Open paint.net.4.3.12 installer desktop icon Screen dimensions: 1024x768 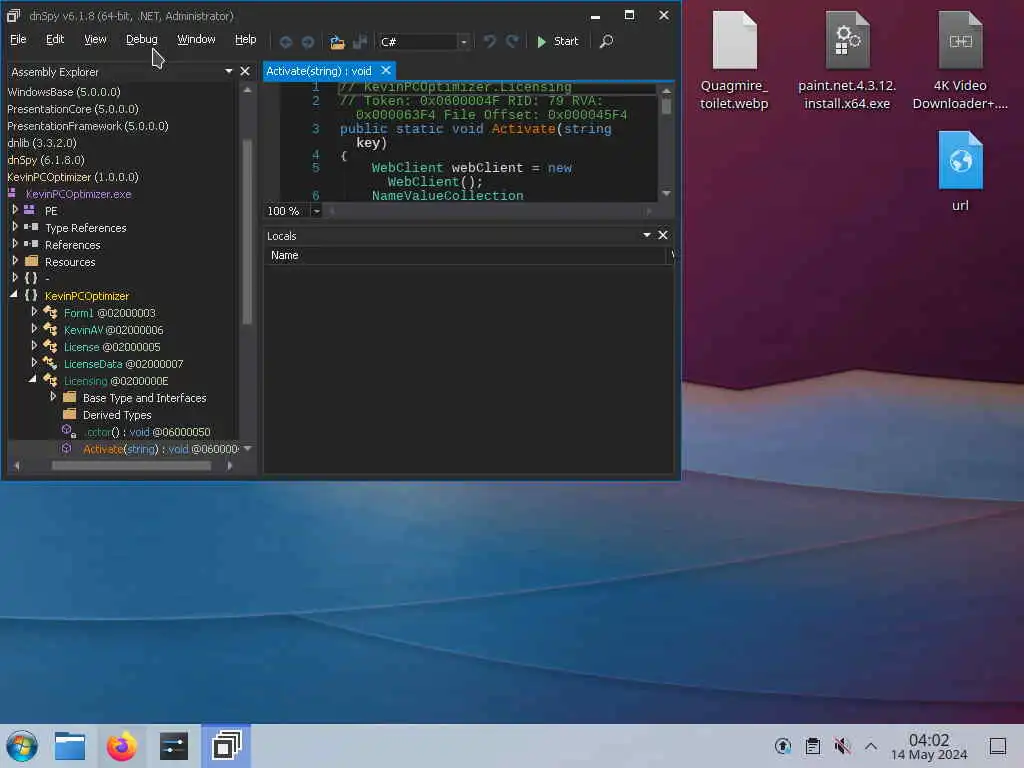[x=847, y=61]
